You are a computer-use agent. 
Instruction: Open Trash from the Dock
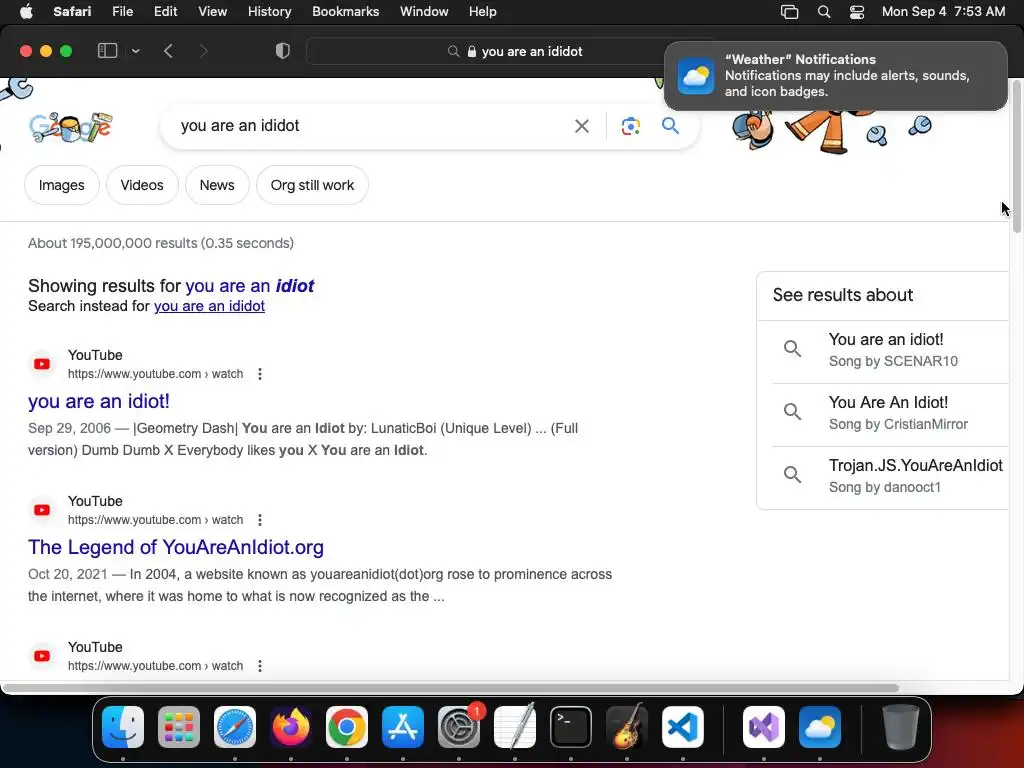901,727
